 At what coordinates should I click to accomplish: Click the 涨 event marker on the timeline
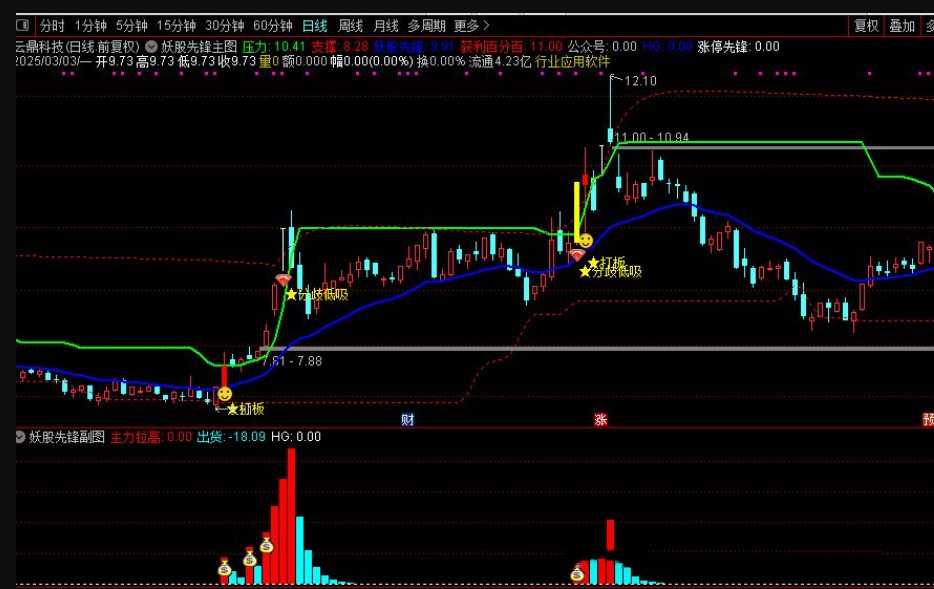pos(601,419)
